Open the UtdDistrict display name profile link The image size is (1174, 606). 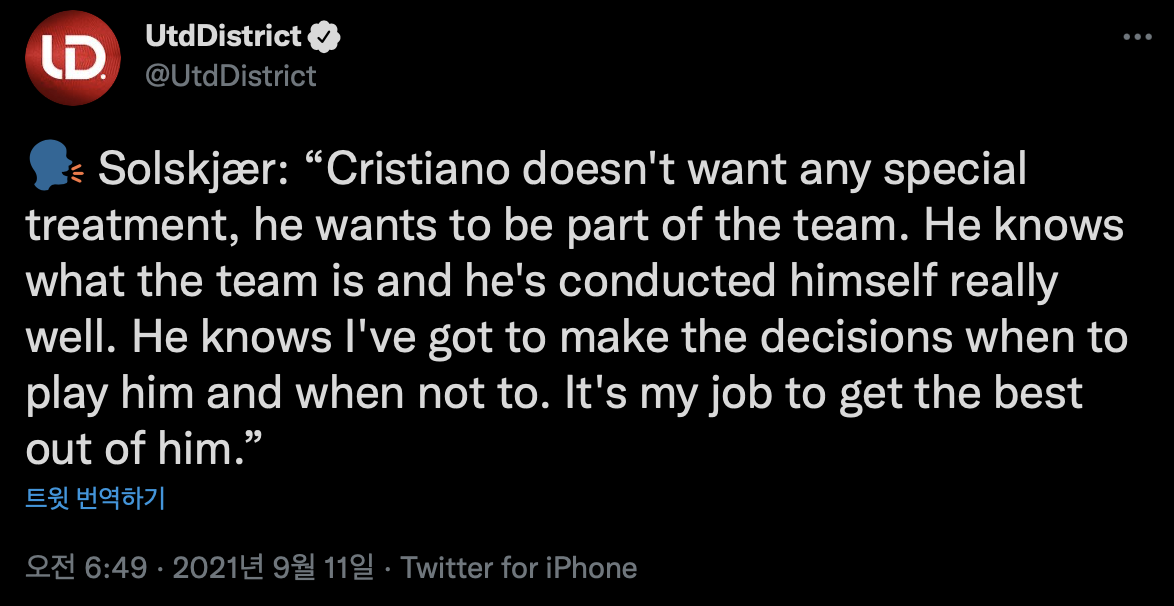coord(223,37)
